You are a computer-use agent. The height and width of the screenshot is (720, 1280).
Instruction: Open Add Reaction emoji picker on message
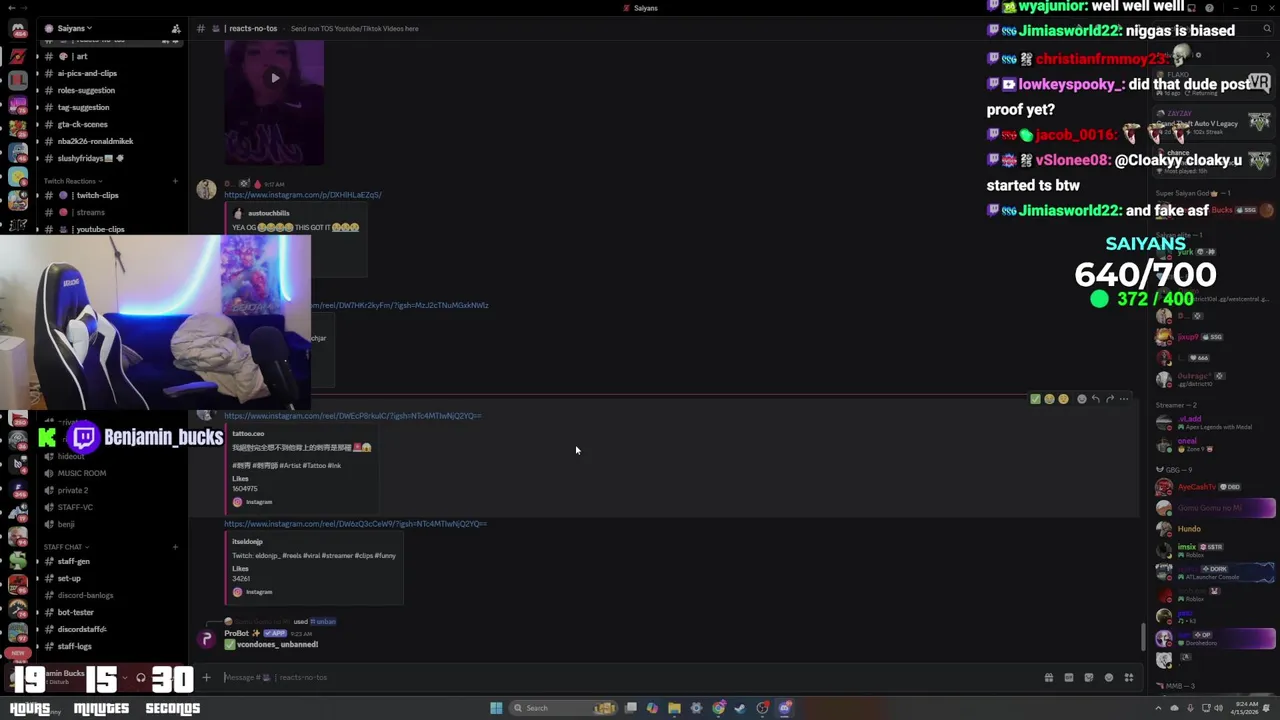[1081, 399]
